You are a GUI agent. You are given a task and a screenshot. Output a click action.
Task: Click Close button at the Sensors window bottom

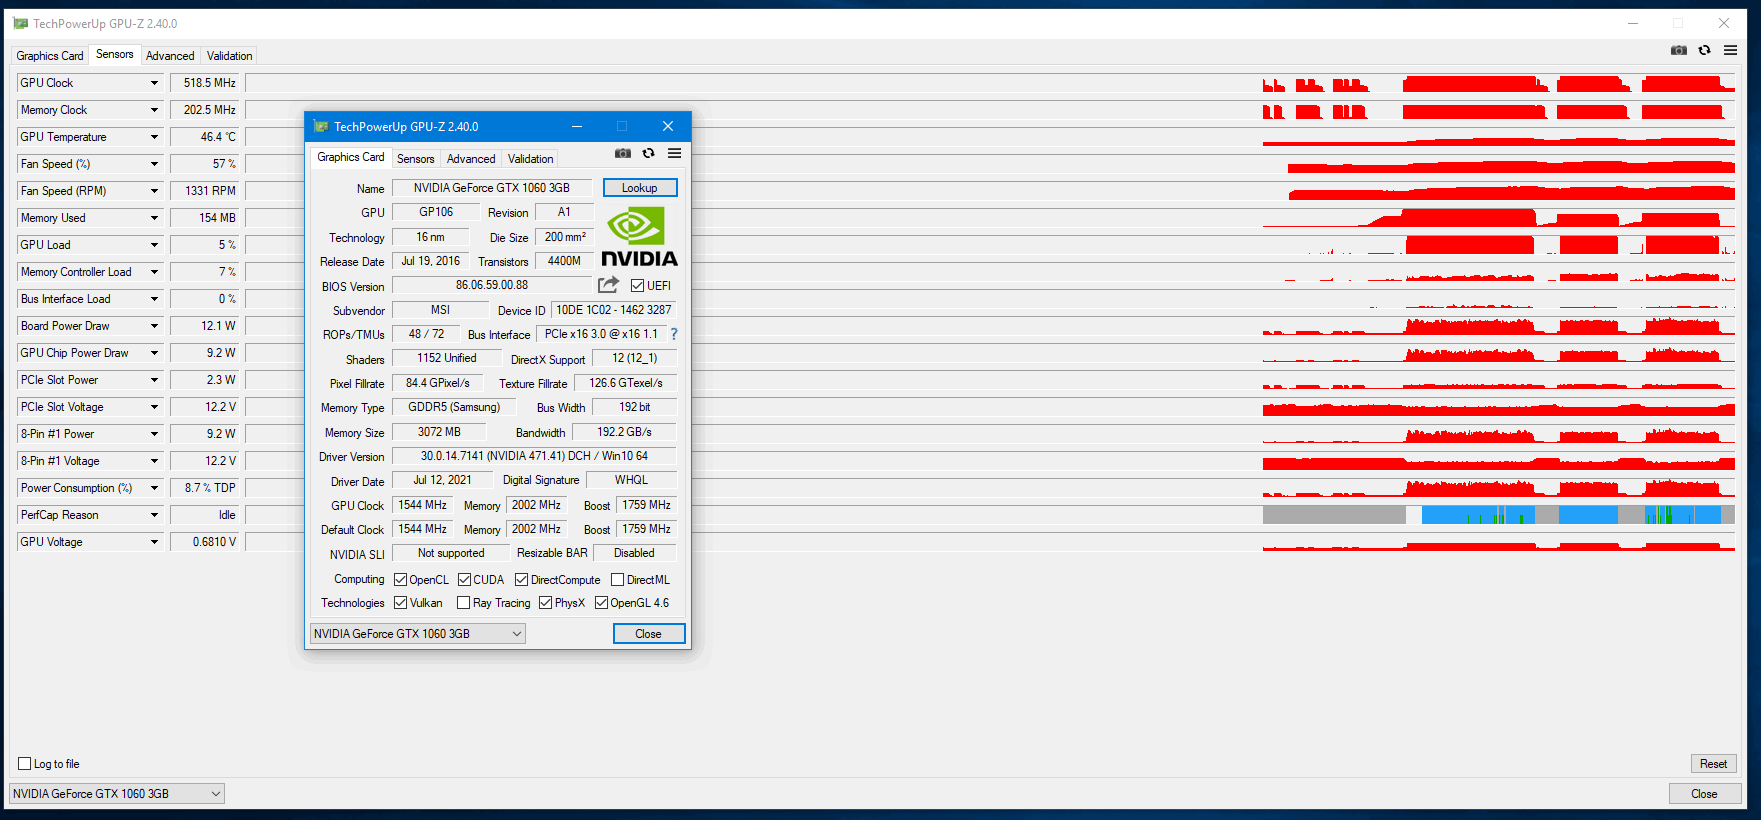pyautogui.click(x=1704, y=794)
